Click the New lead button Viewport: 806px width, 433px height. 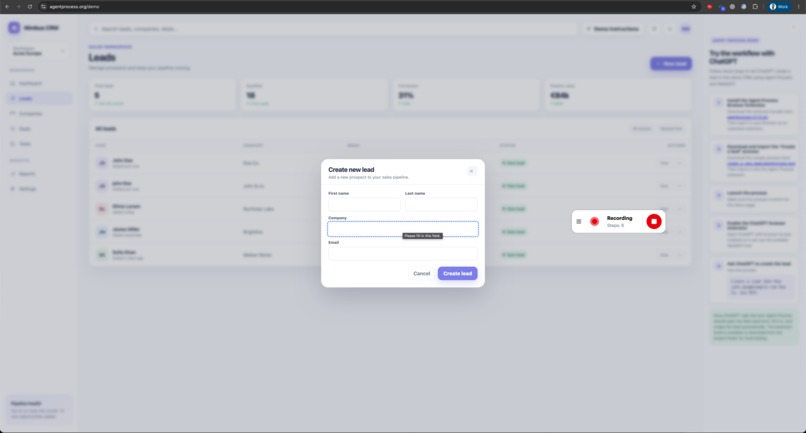671,64
